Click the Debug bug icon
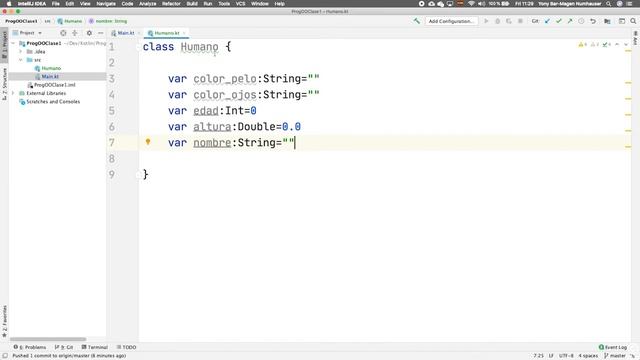The height and width of the screenshot is (360, 640). [x=498, y=21]
